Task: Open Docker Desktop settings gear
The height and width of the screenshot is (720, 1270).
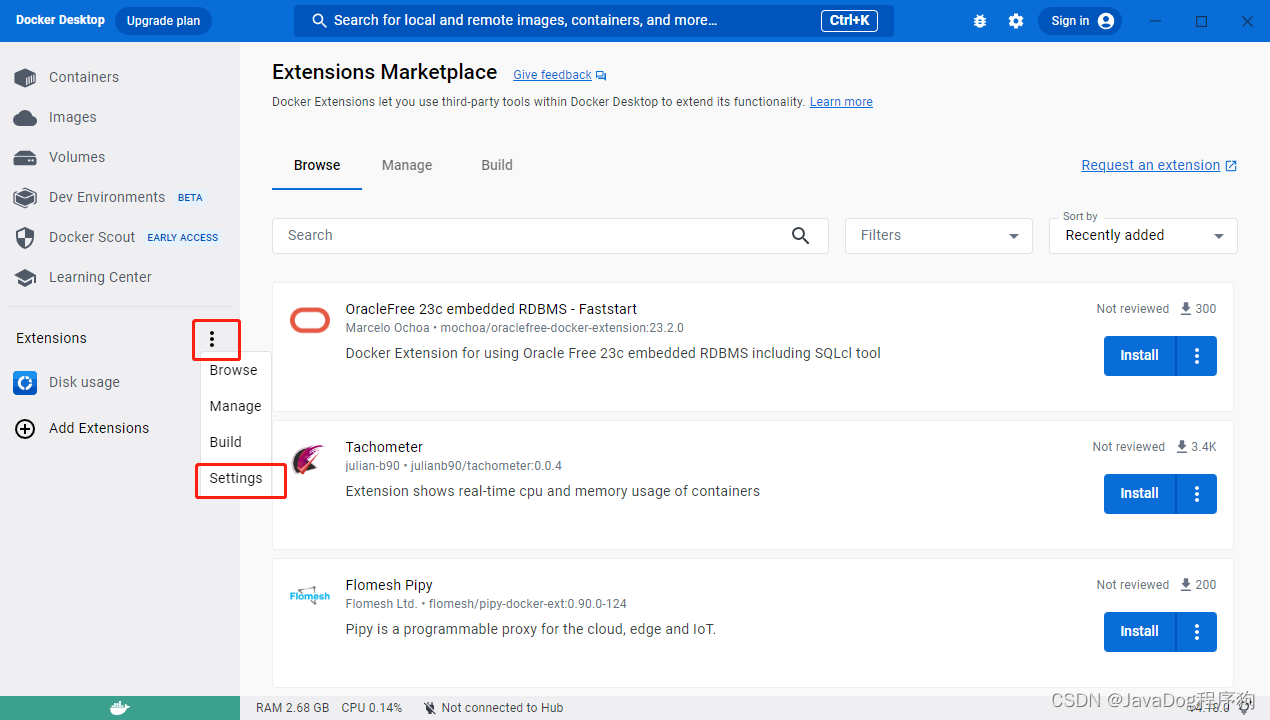Action: 1016,20
